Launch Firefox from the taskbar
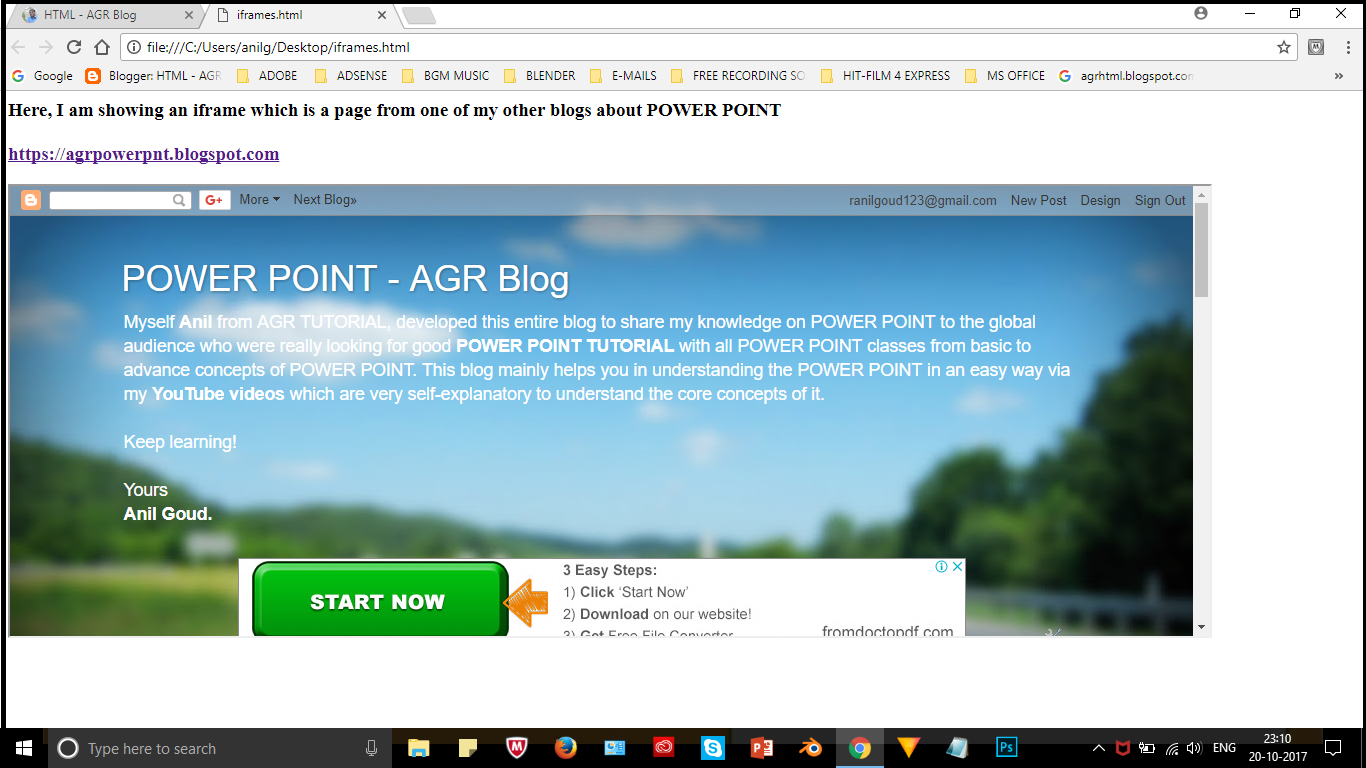Screen dimensions: 1366x768 (x=565, y=748)
